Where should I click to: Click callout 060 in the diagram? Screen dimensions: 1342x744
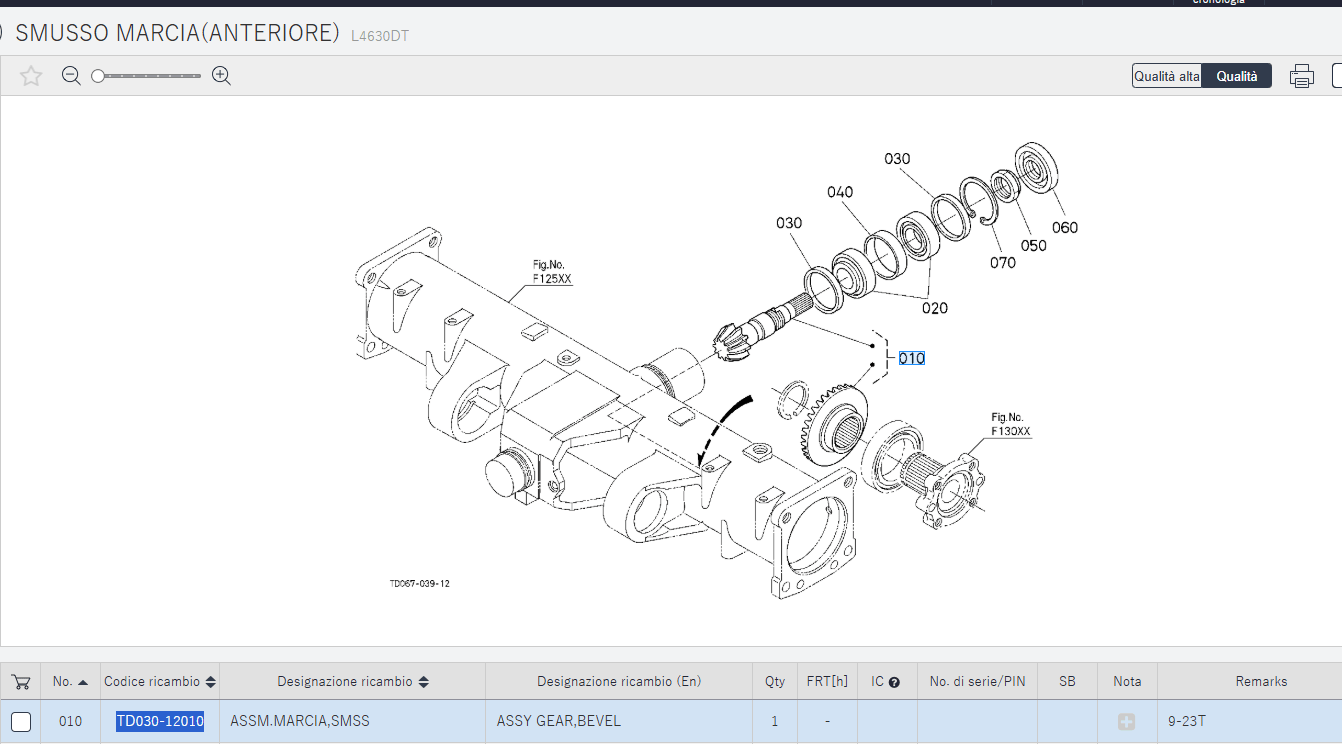[1065, 228]
